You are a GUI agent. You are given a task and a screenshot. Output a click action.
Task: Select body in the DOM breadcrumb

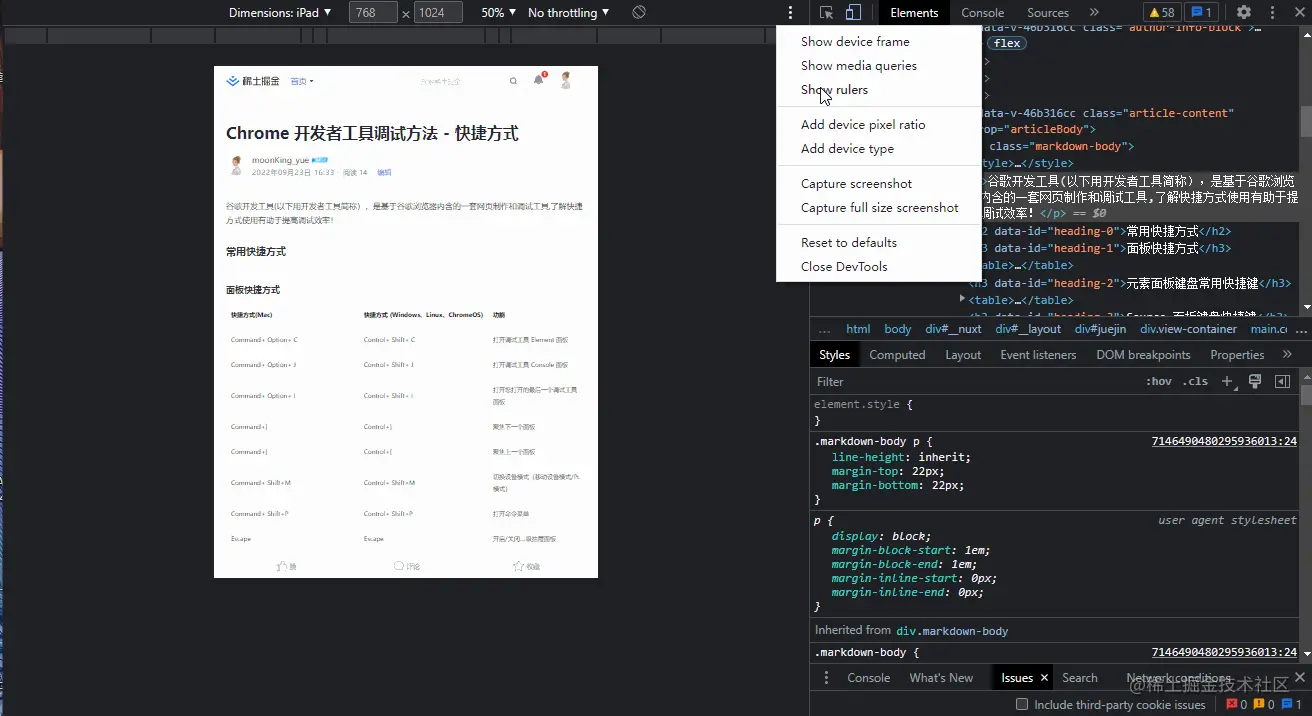[898, 329]
